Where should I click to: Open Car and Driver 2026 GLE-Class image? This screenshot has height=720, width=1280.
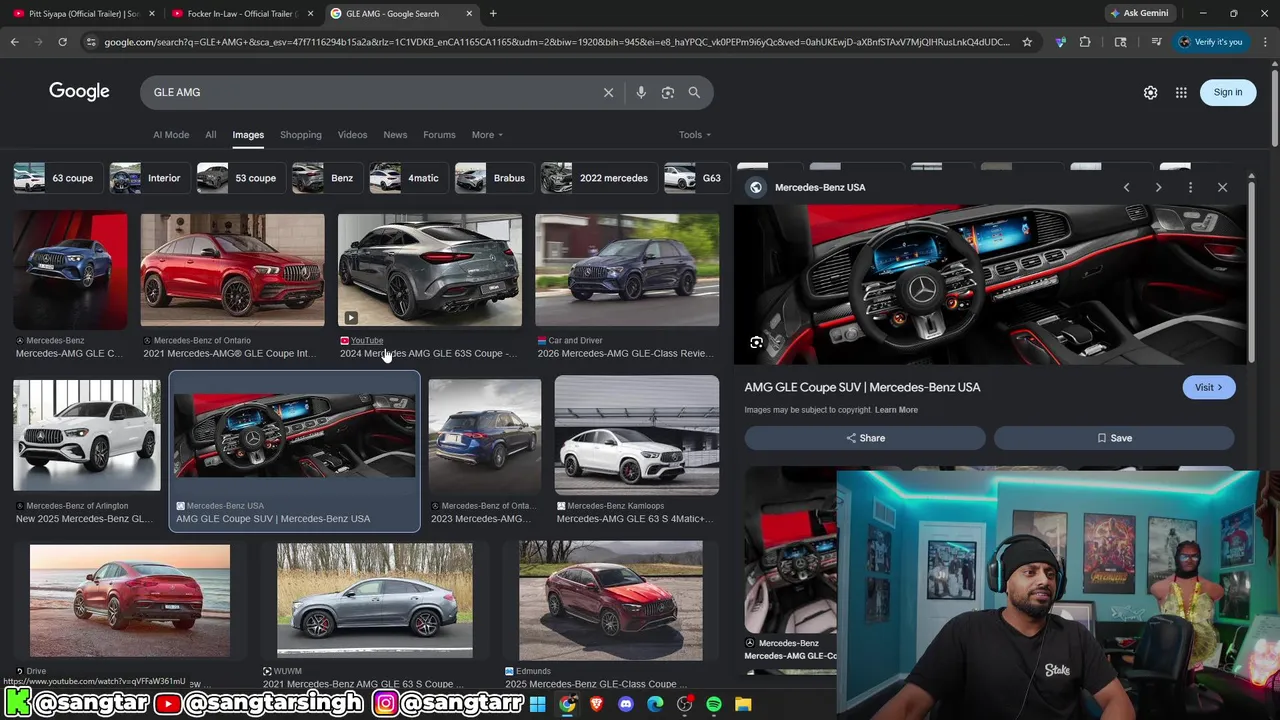[x=627, y=270]
